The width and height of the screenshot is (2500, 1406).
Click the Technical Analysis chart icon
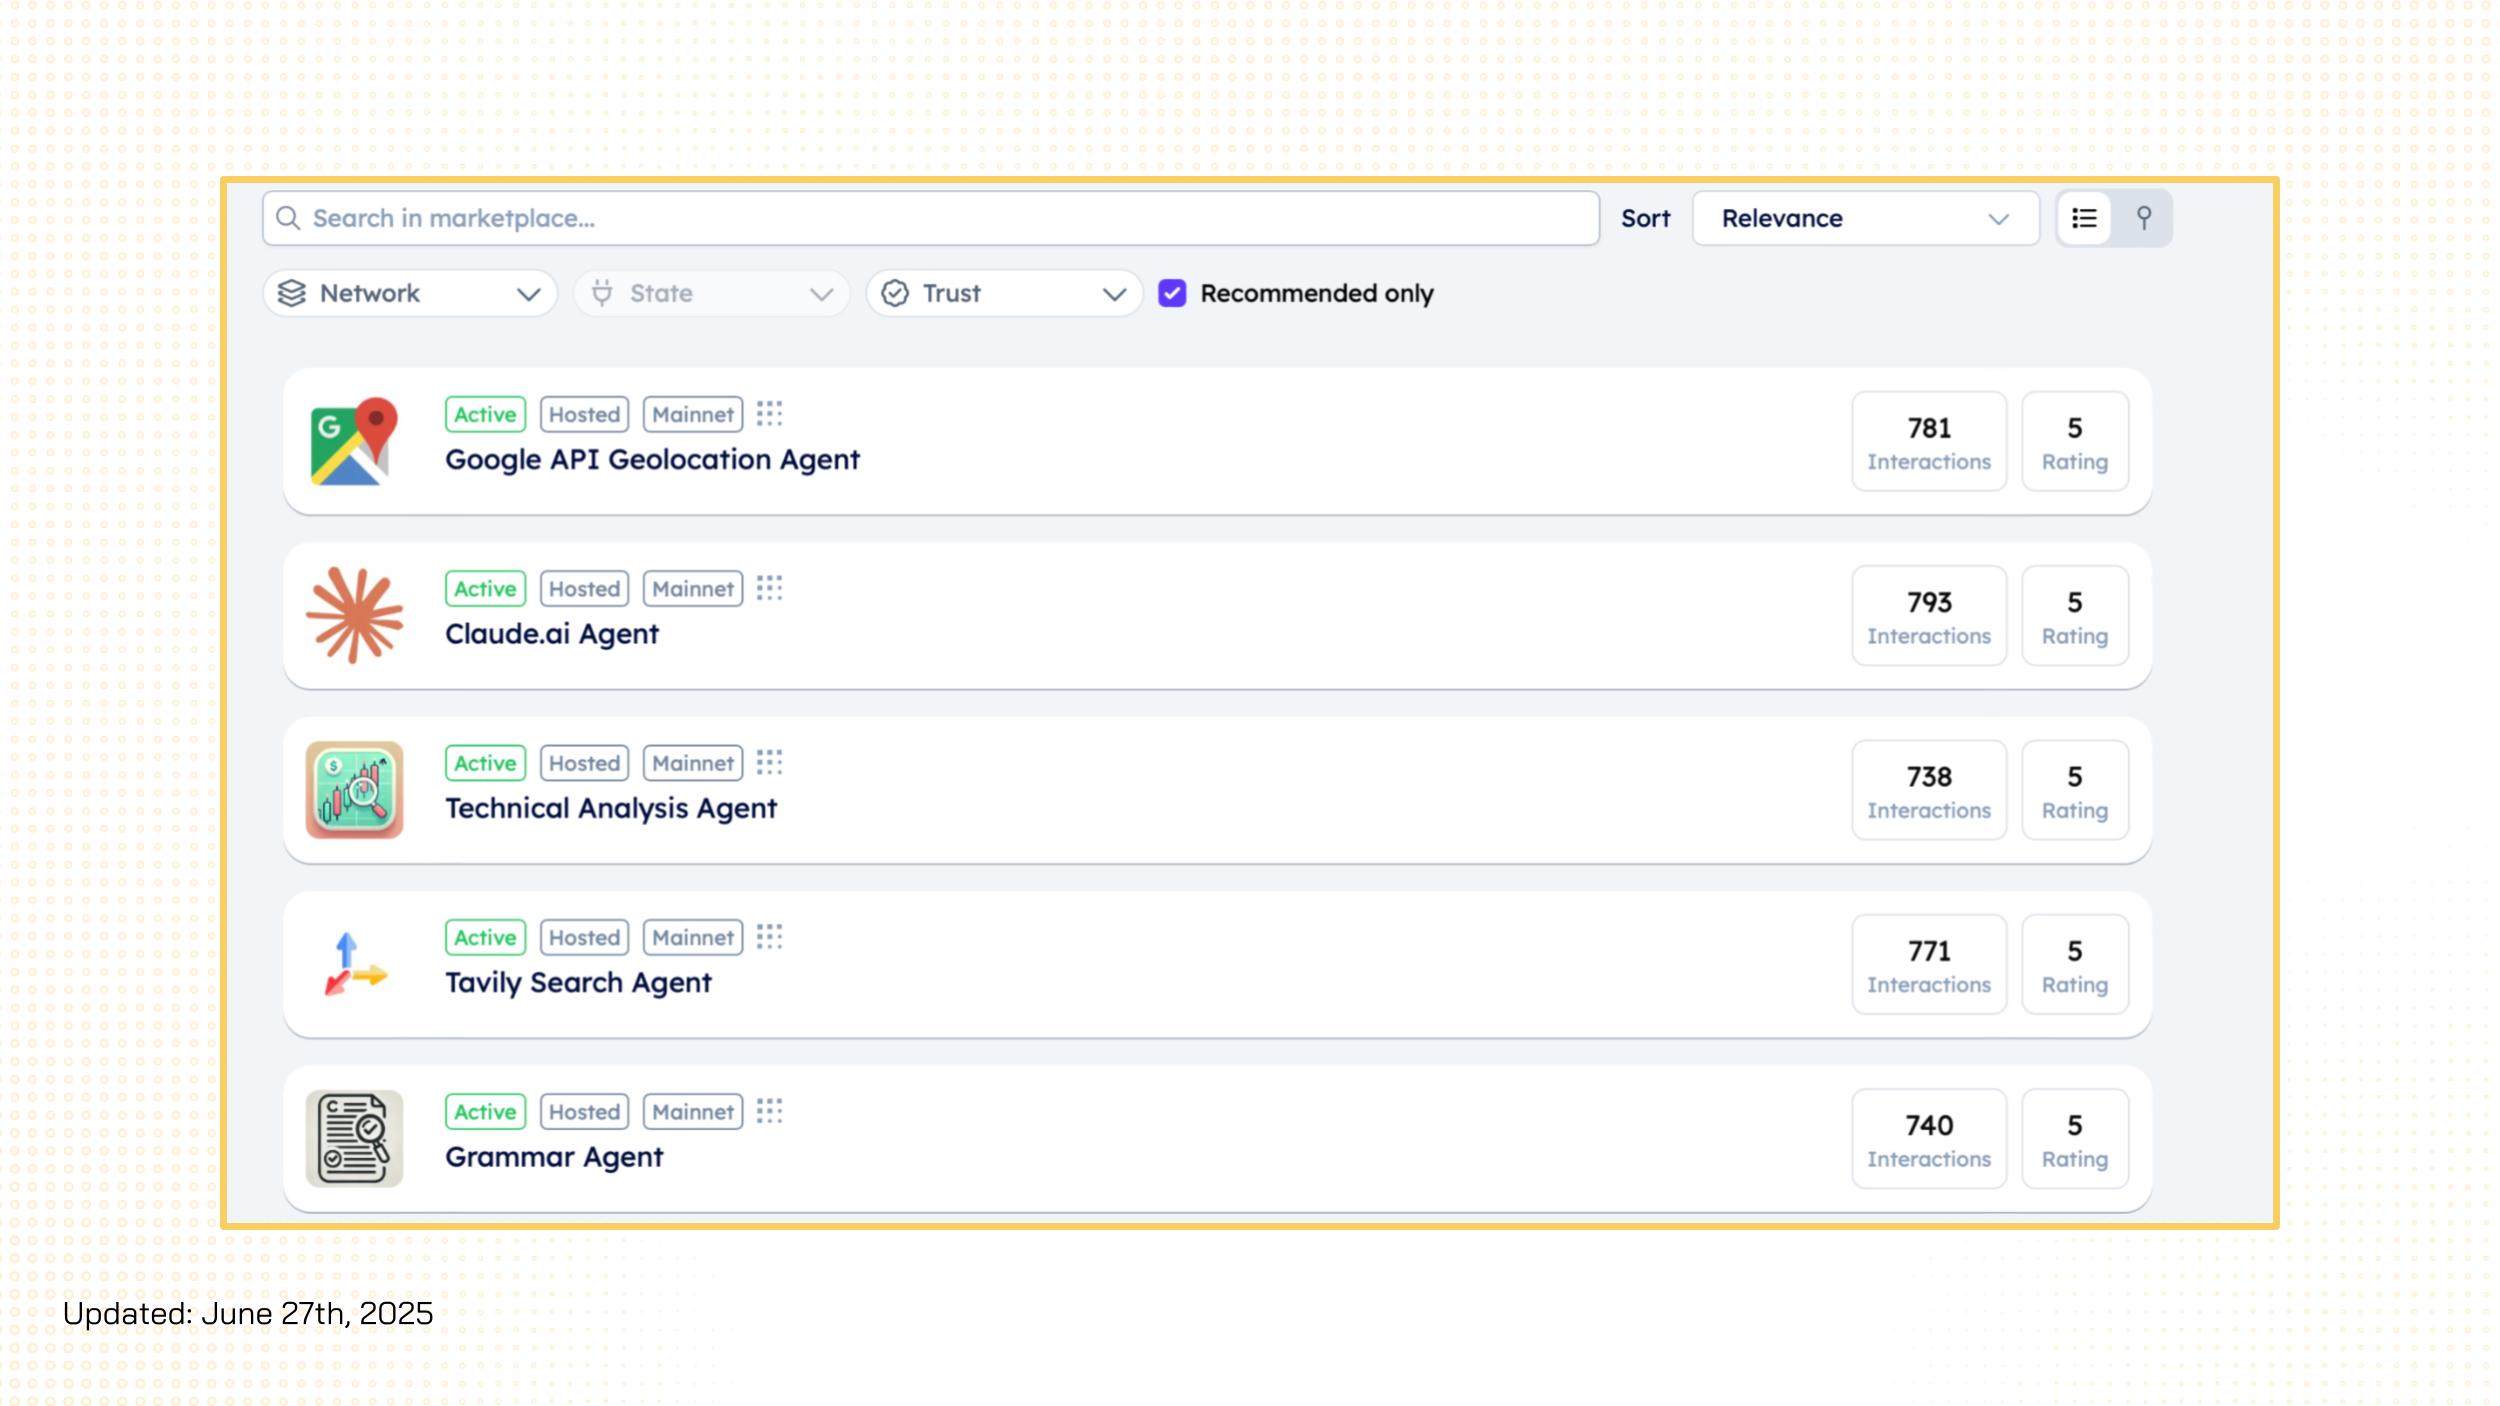click(354, 790)
